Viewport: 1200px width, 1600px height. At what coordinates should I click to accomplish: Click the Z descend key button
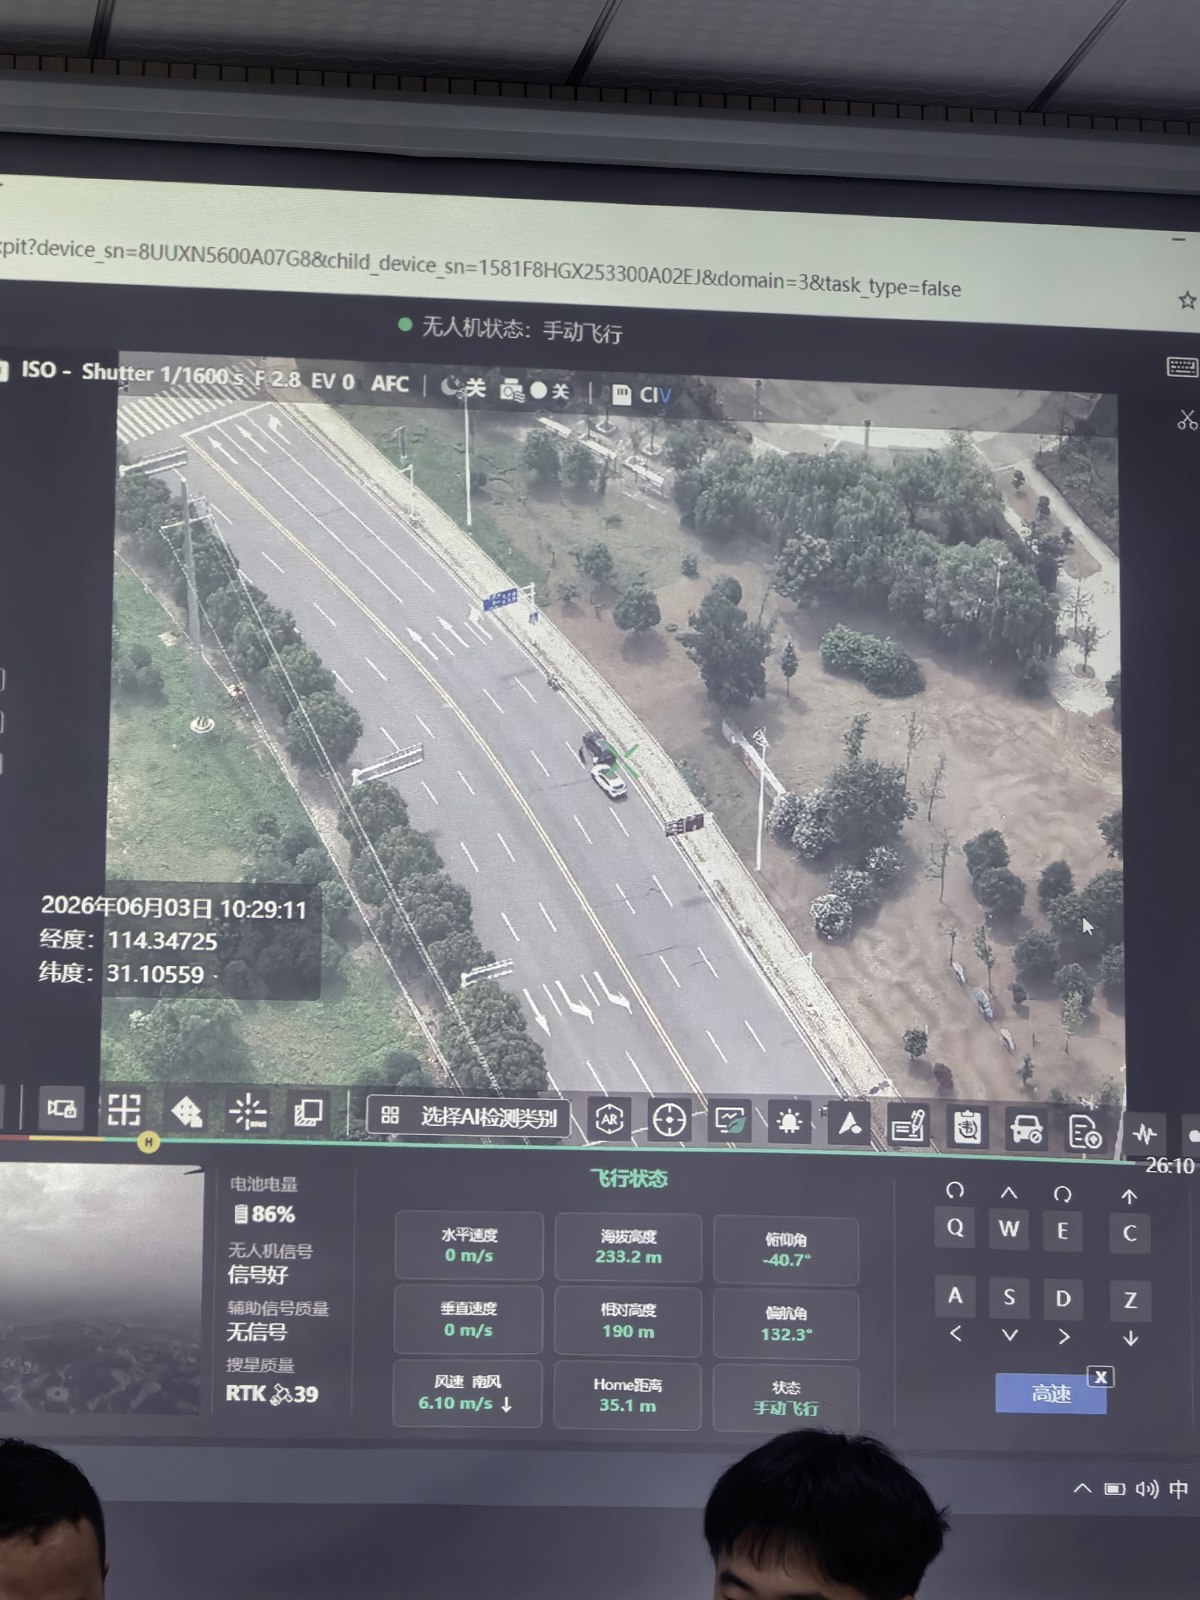point(1130,1300)
